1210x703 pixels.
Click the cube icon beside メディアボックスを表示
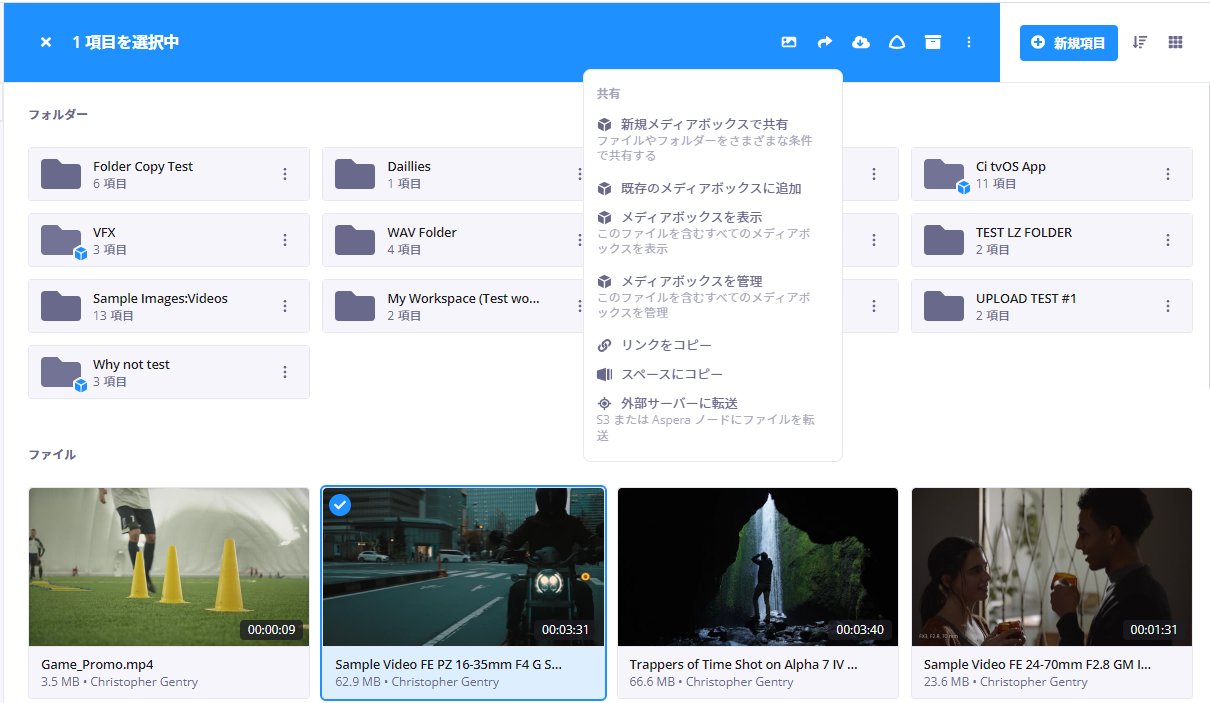coord(604,217)
